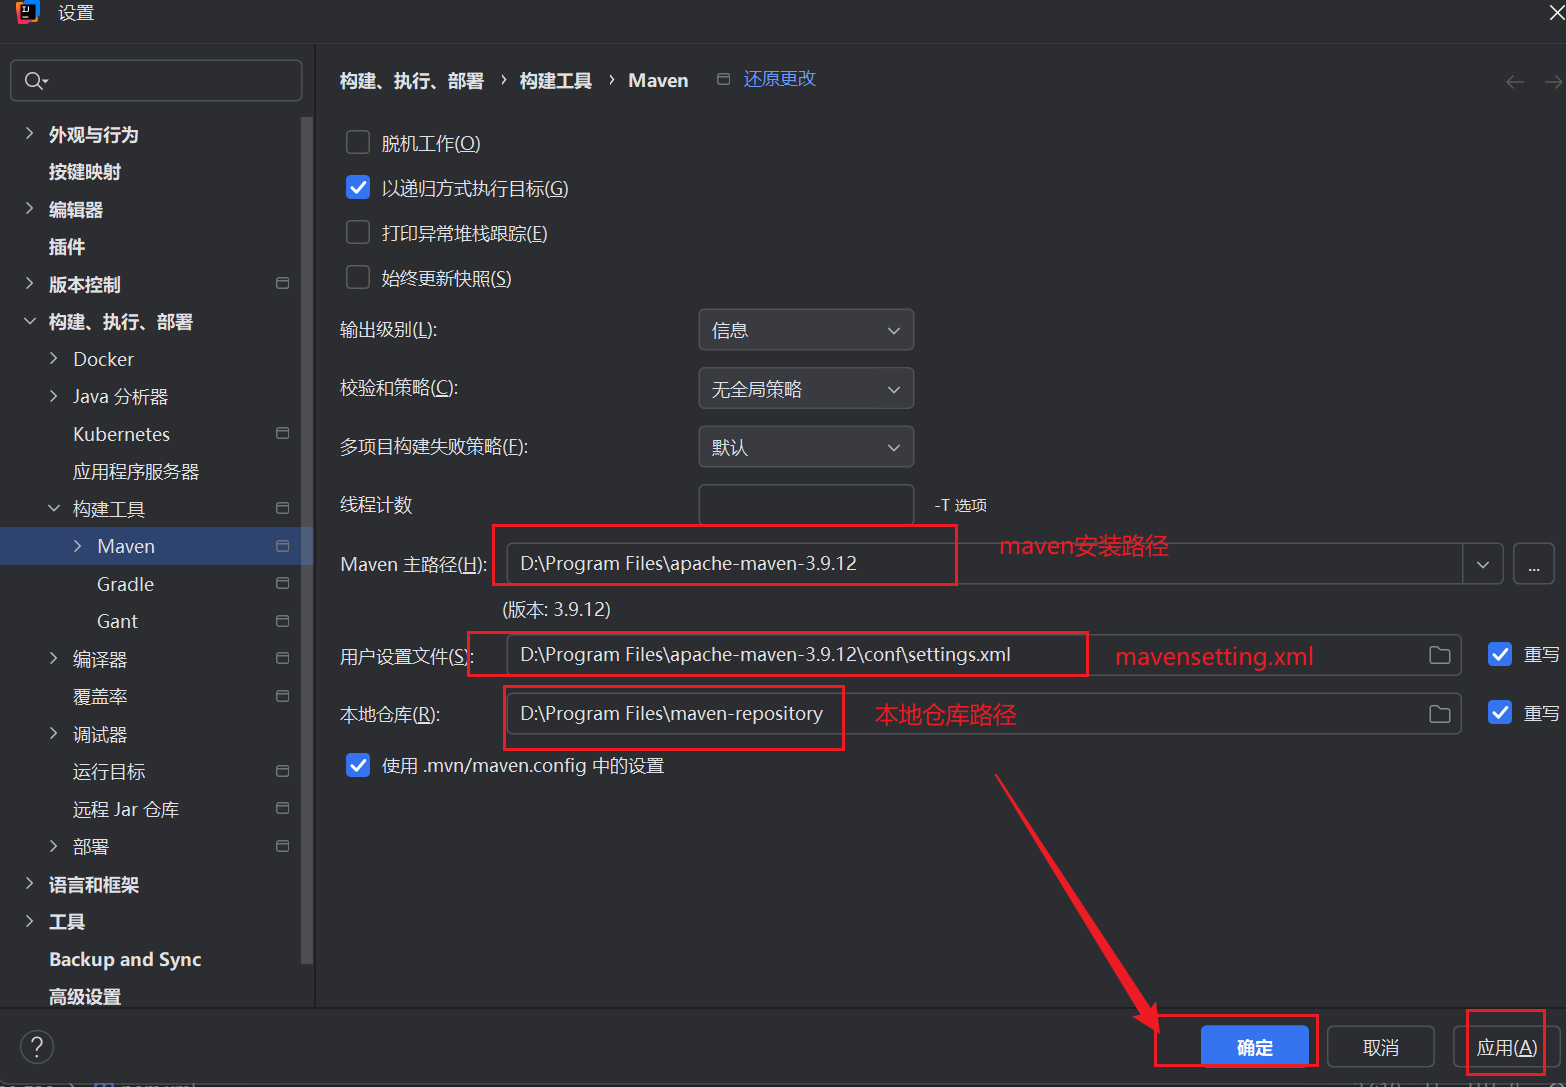Click the project-level icon beside Gradle
The height and width of the screenshot is (1087, 1566).
282,583
